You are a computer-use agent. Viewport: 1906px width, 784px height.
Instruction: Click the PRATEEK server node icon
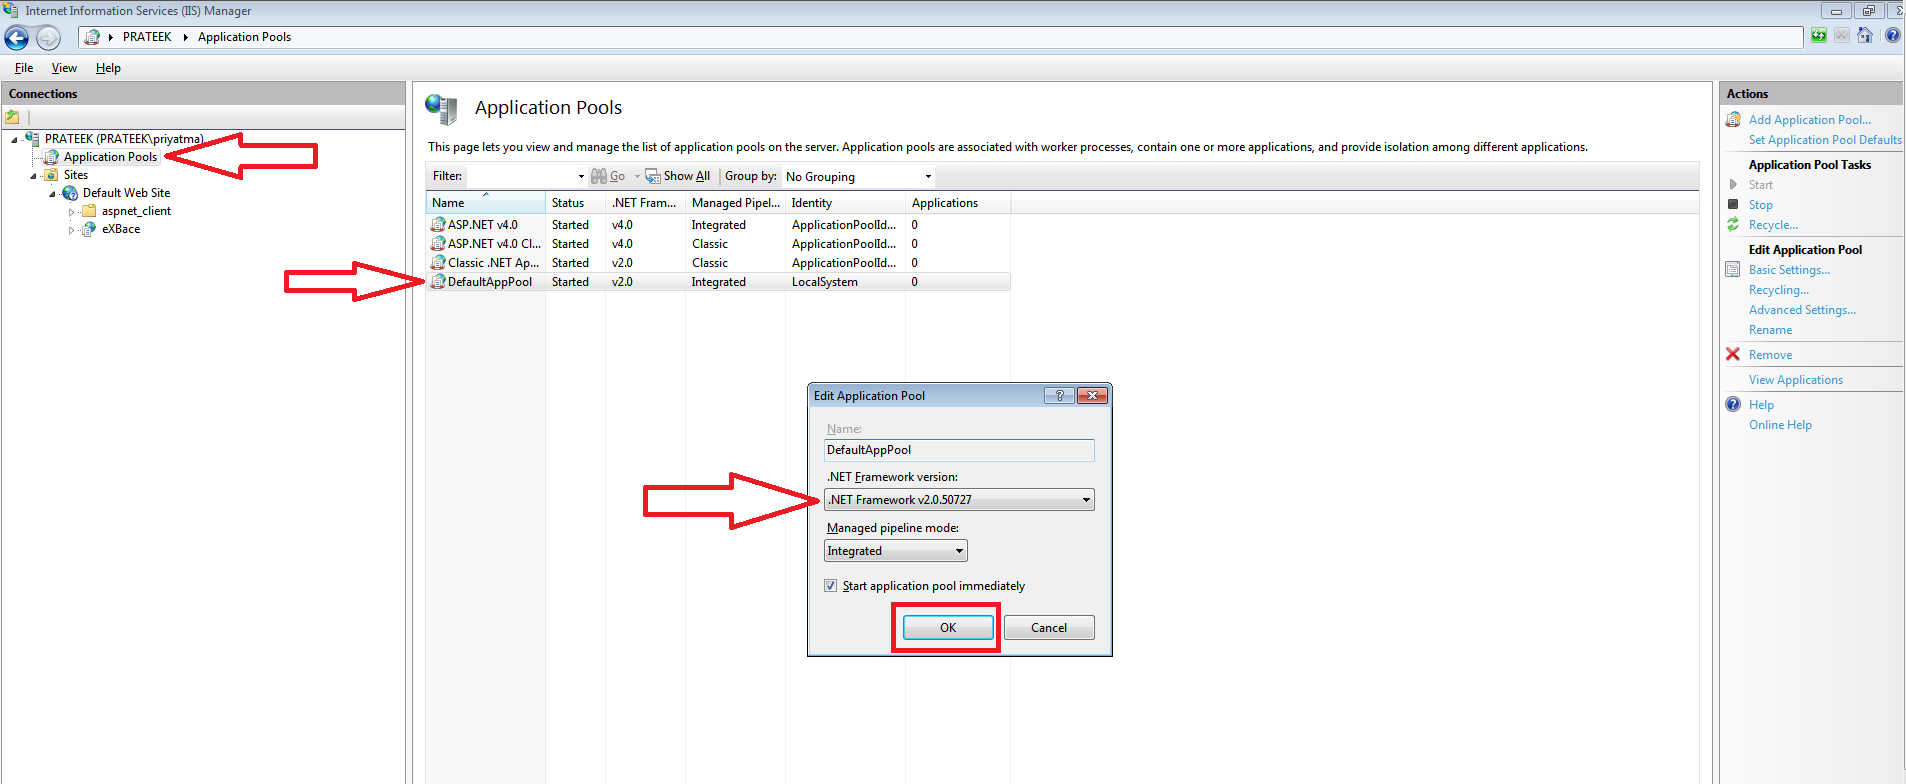point(32,138)
